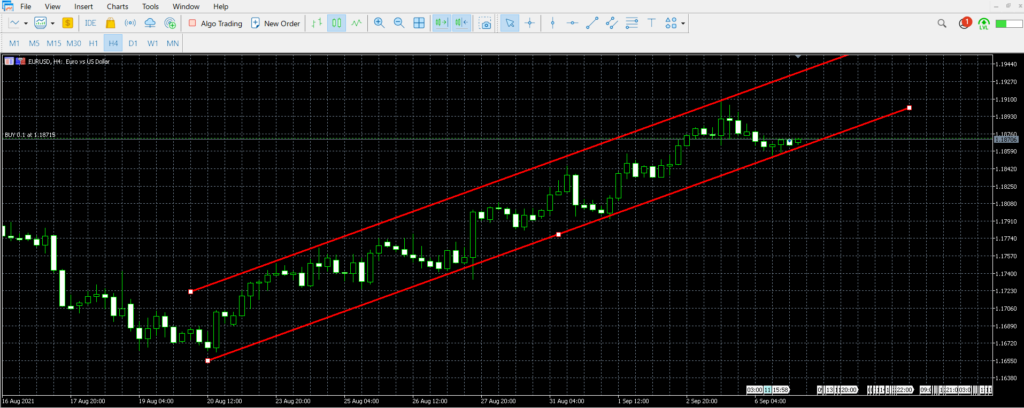Open the templates dropdown arrow

click(x=54, y=23)
